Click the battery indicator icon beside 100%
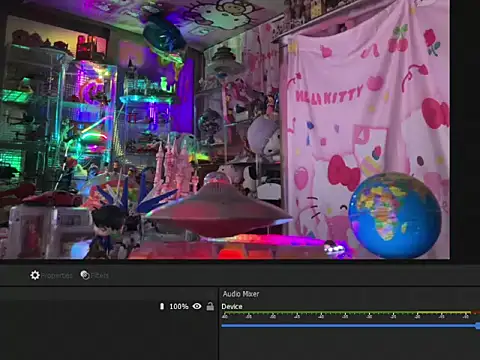This screenshot has height=360, width=480. point(162,306)
